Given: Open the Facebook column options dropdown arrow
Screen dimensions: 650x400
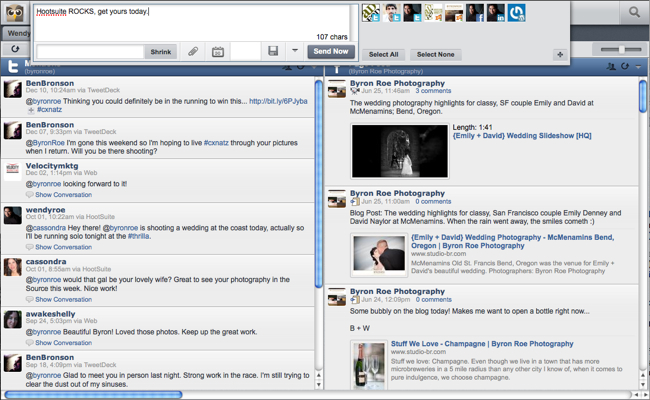Looking at the screenshot, I should click(638, 66).
